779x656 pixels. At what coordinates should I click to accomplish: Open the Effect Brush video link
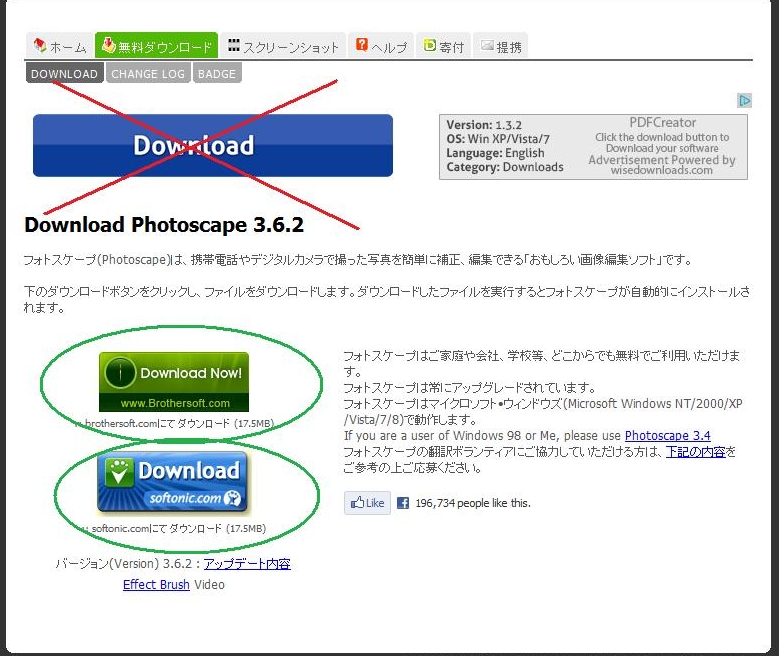156,584
